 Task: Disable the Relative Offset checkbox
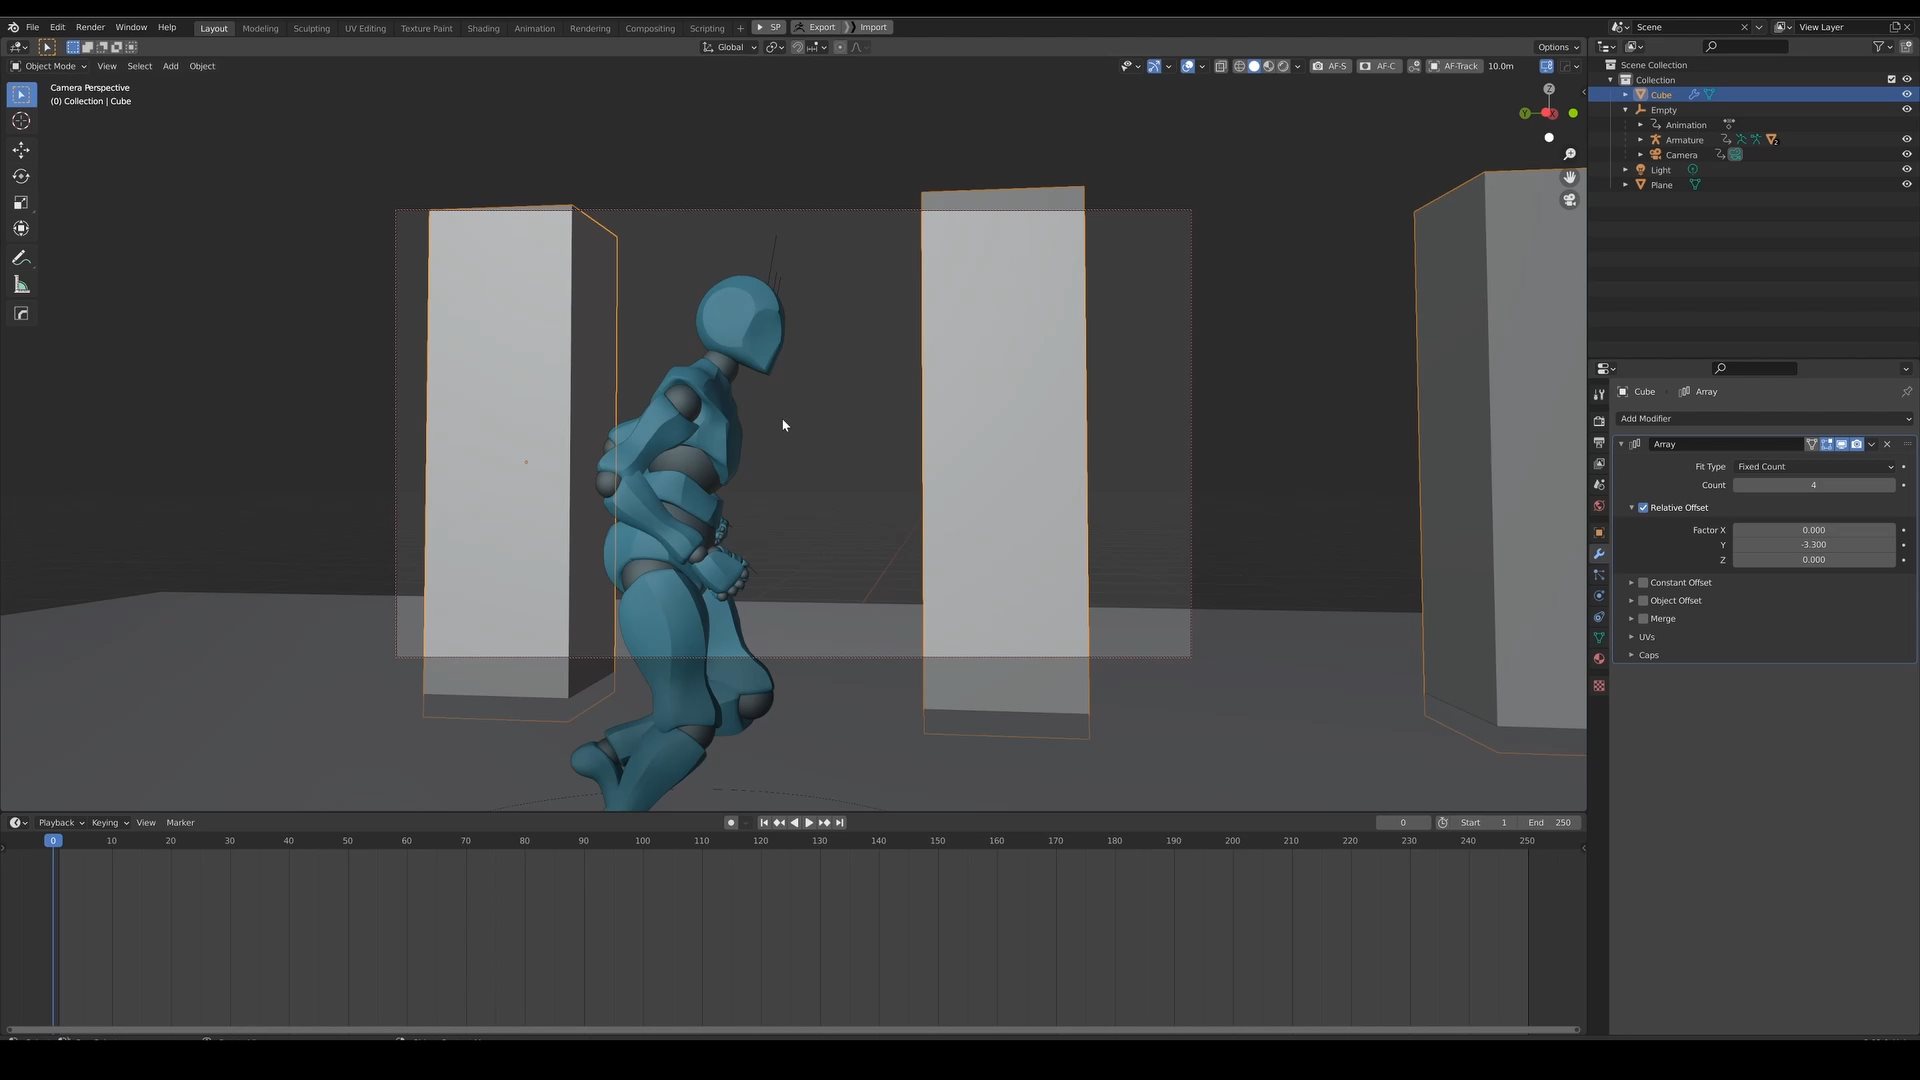click(x=1643, y=508)
